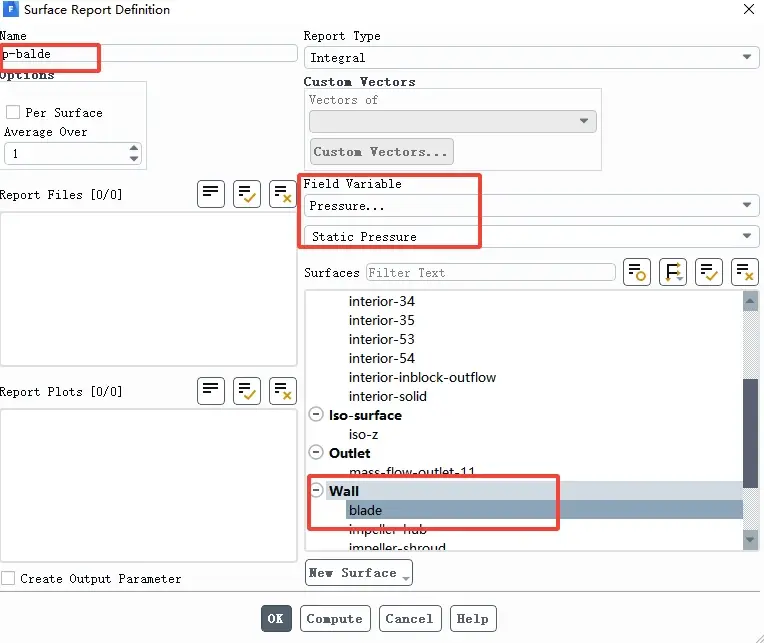Open Custom Vectors... button
Screen dimensions: 764x643
tap(381, 151)
